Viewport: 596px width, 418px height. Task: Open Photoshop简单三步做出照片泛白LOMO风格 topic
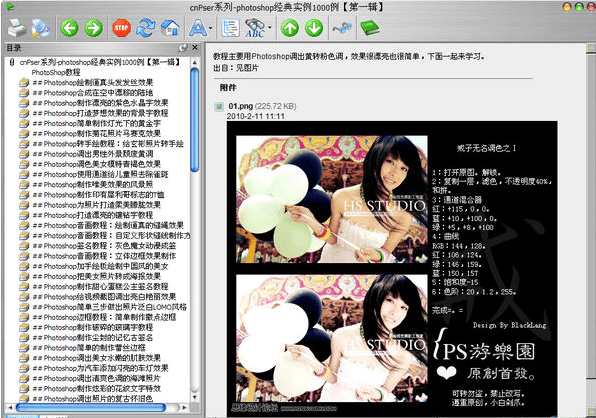[109, 307]
